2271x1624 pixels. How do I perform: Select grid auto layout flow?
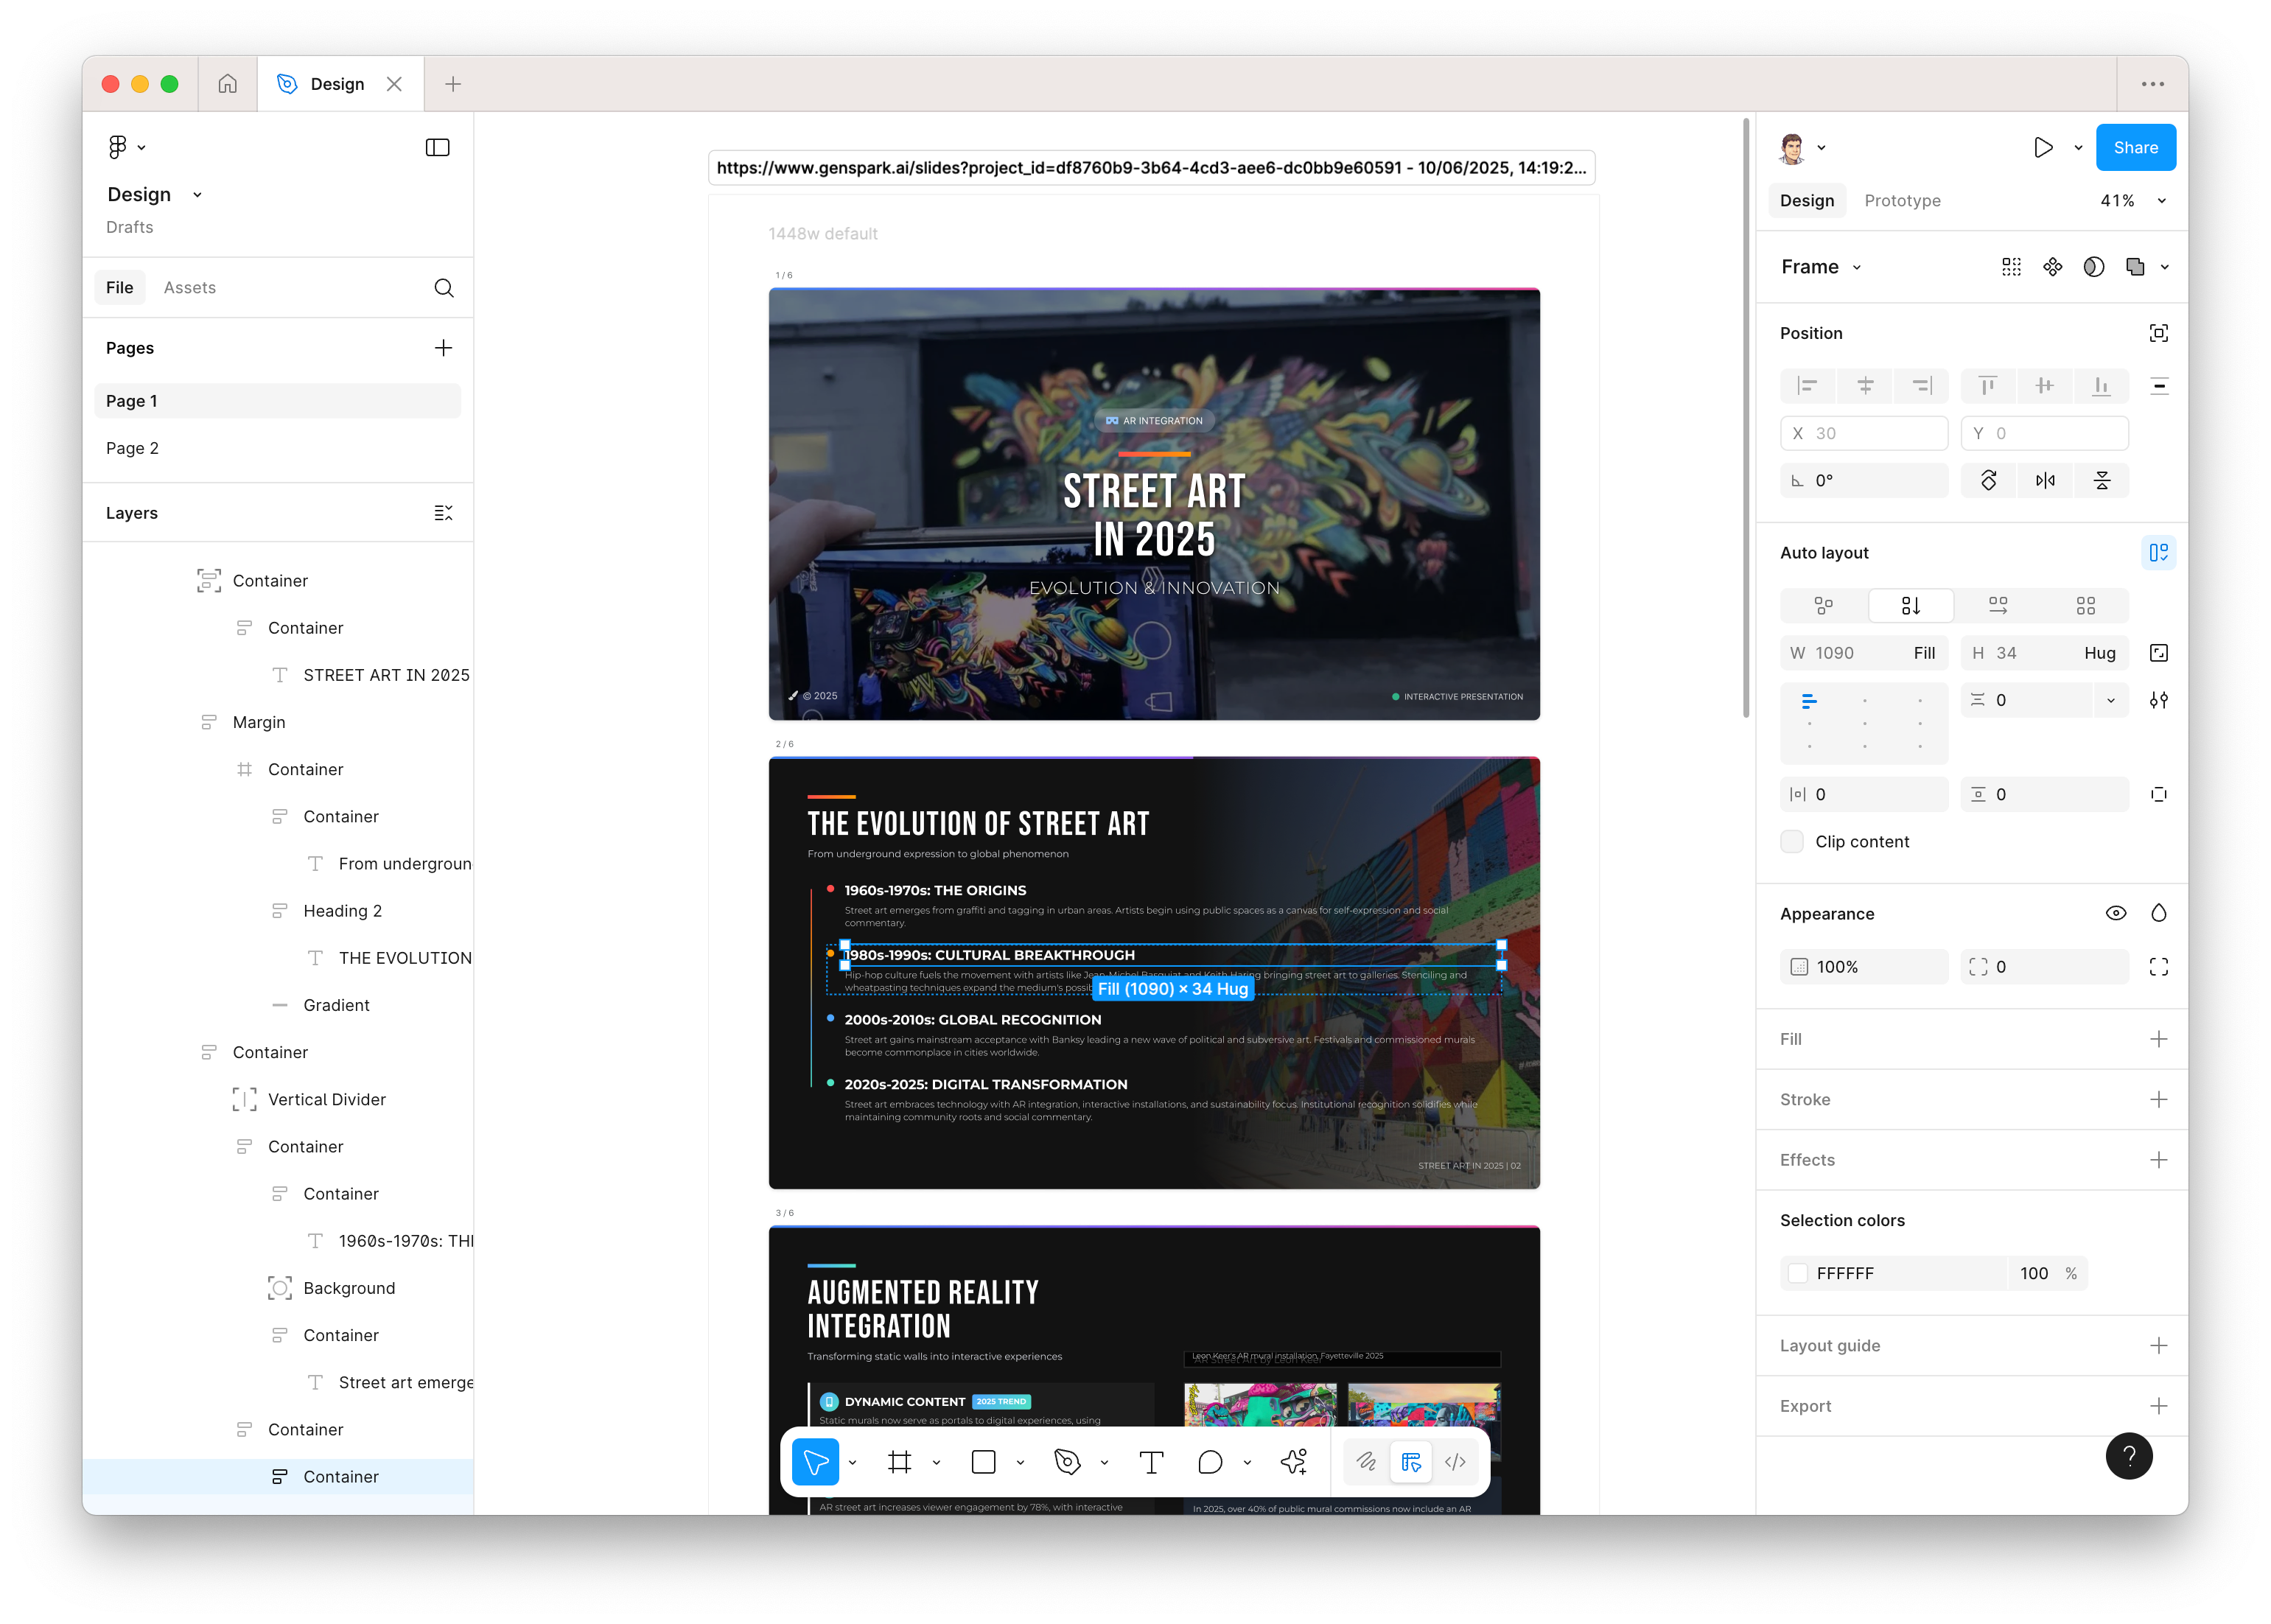click(2086, 606)
